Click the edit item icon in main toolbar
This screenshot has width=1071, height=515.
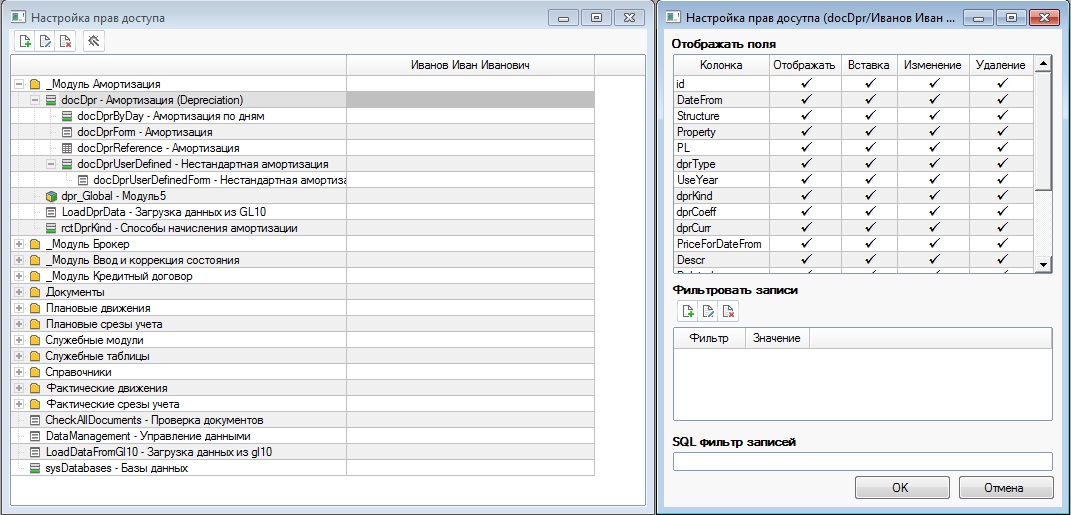(x=45, y=41)
